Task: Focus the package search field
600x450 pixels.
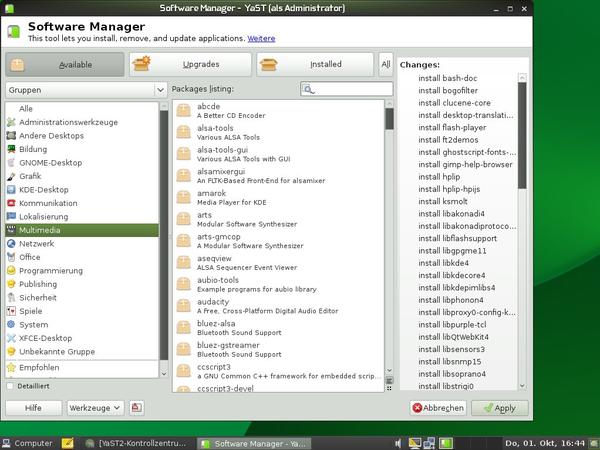Action: [347, 89]
